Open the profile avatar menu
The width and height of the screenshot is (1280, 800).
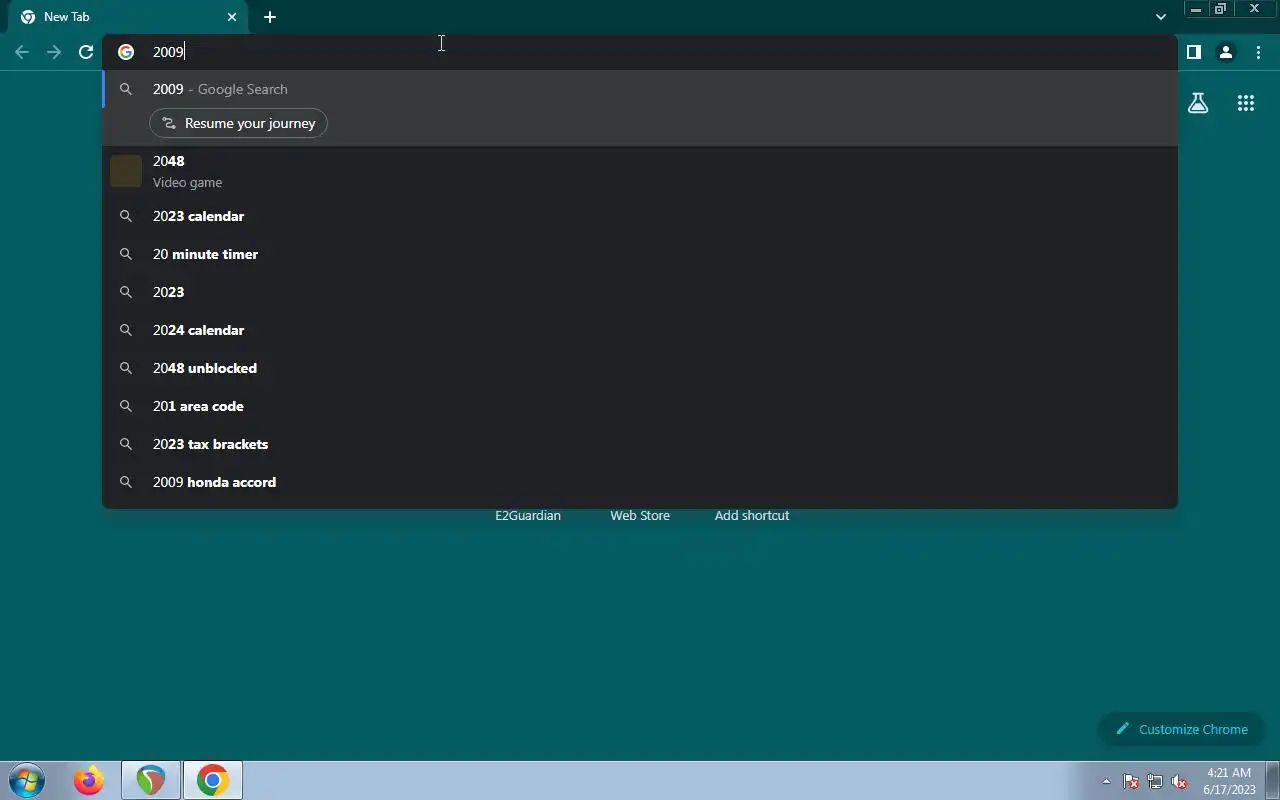click(x=1225, y=52)
